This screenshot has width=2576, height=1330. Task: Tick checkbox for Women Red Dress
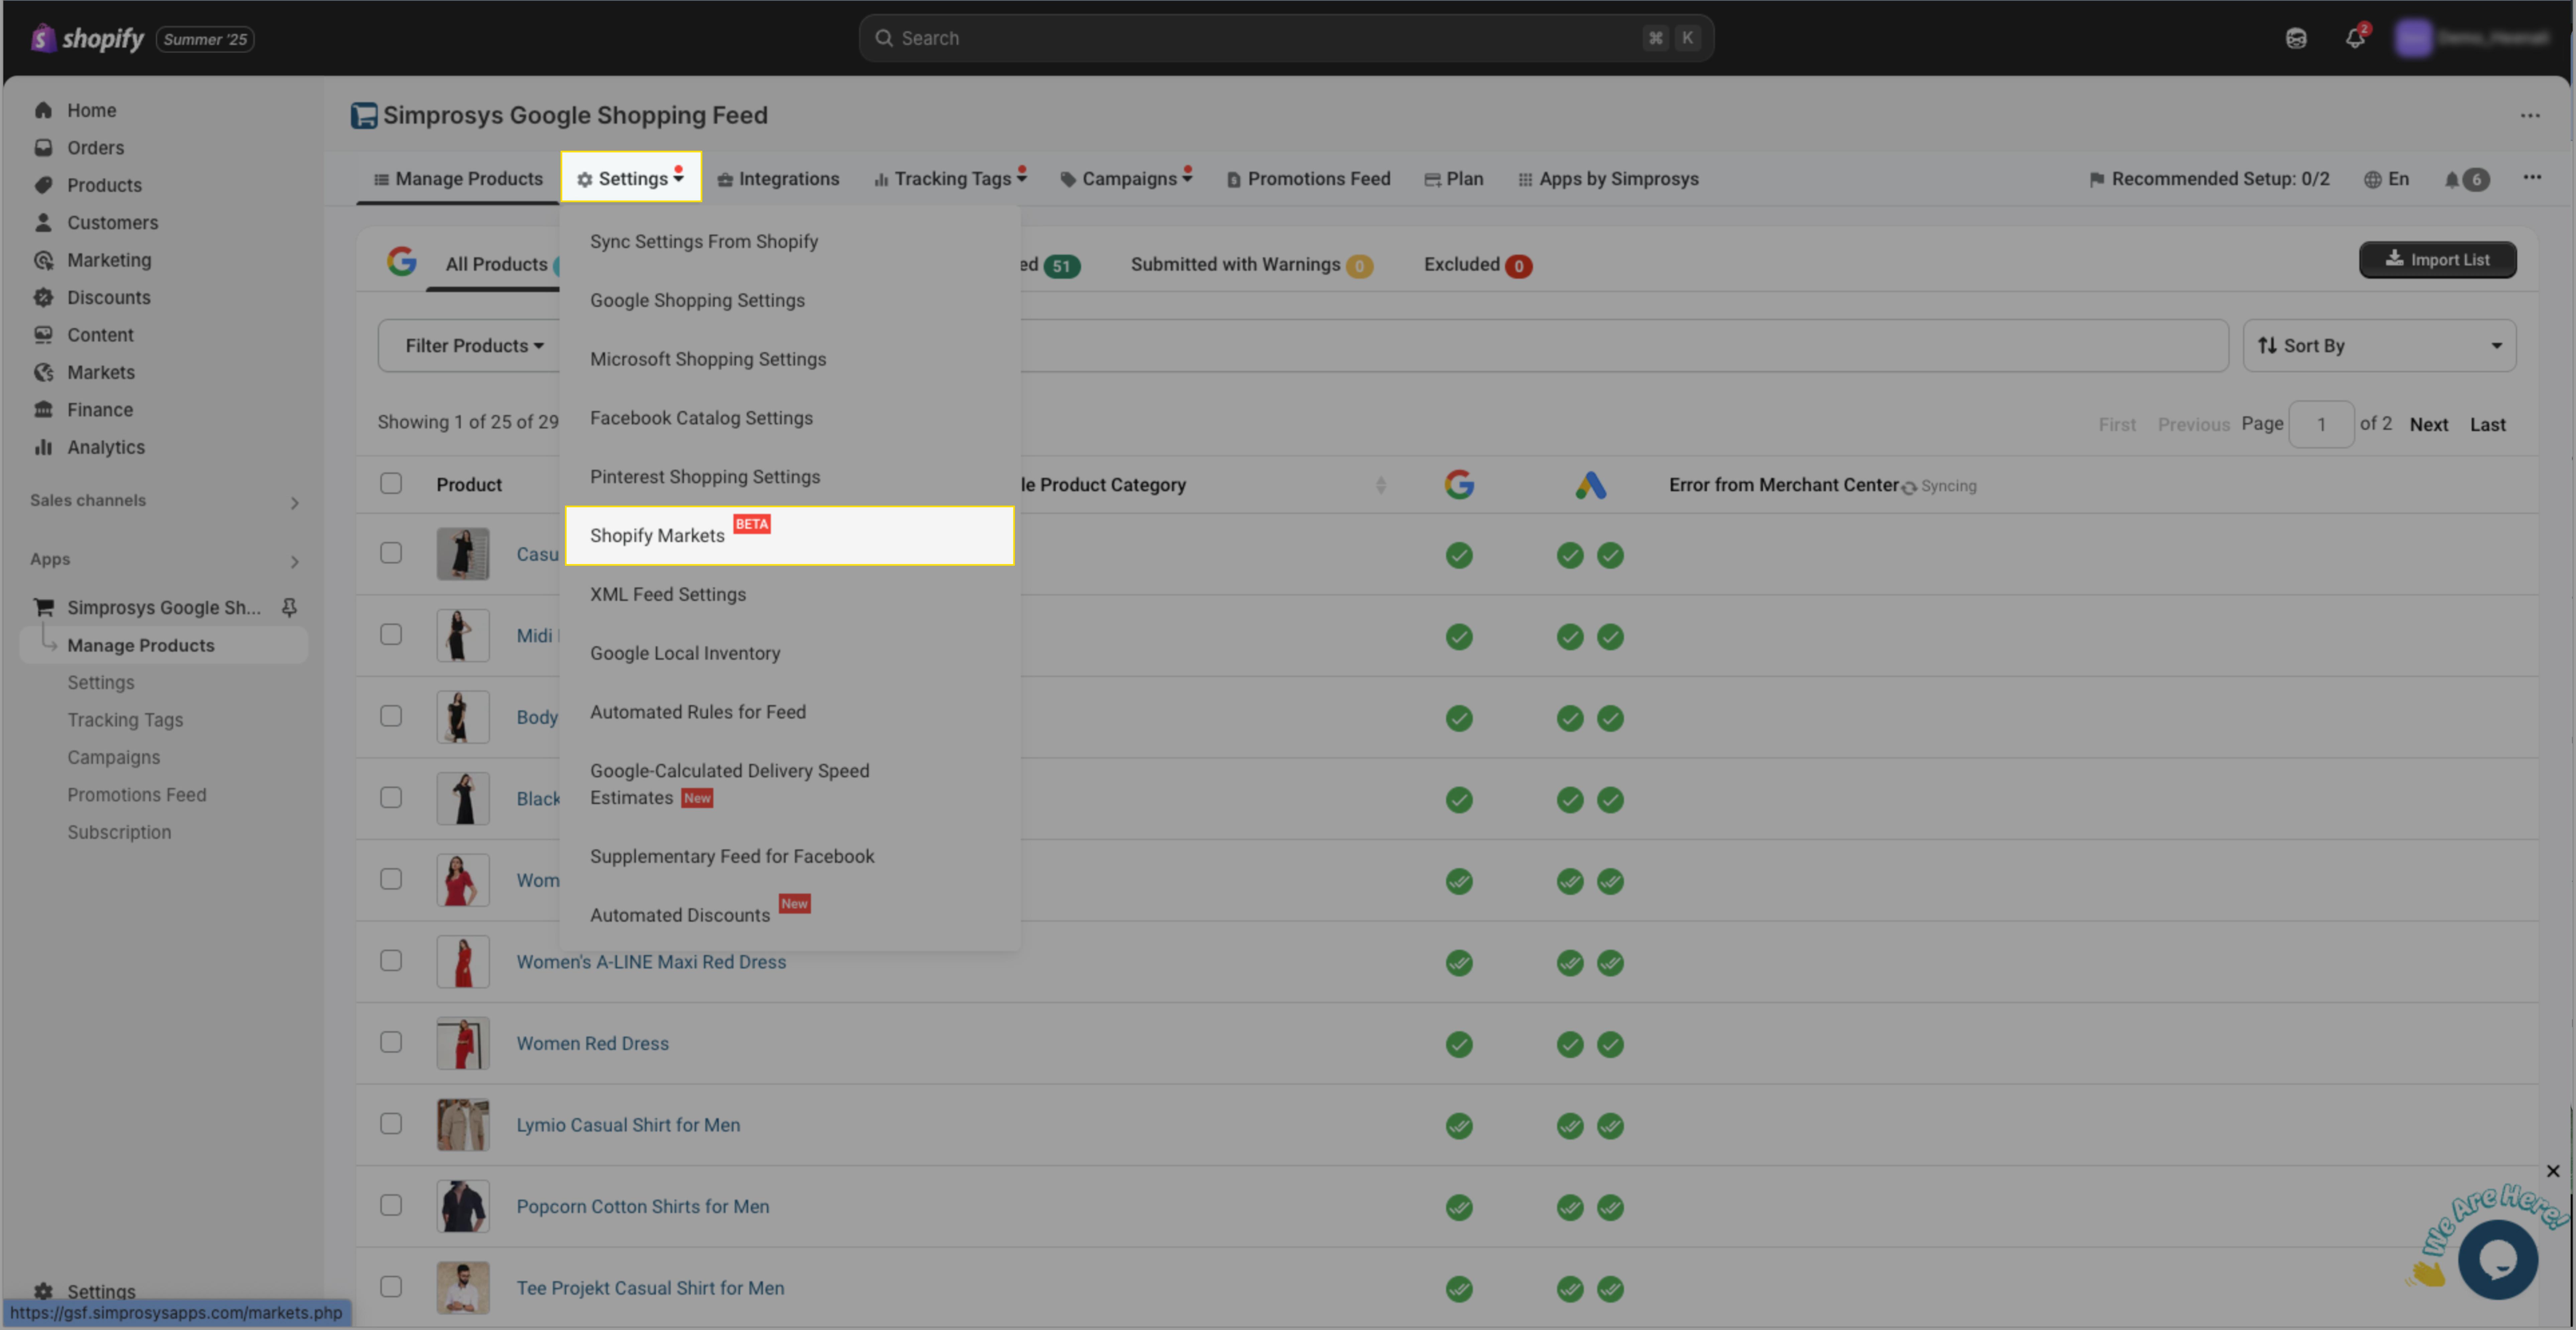391,1042
